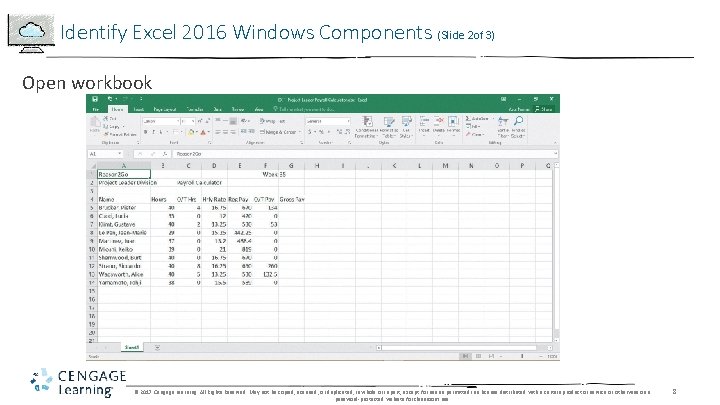720x405 pixels.
Task: Click the Center alignment icon
Action: pyautogui.click(x=225, y=132)
